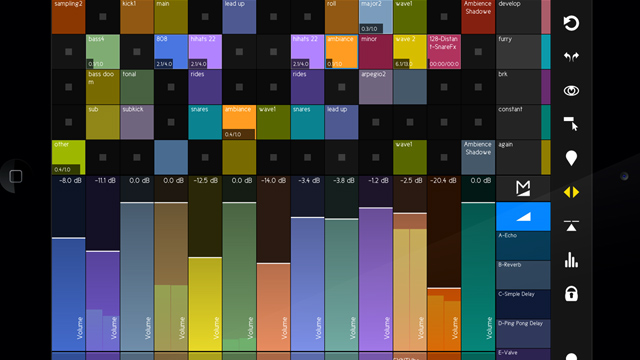Screen dimensions: 640x360
Task: Tap the -1.2 dB volume fader
Action: 376,263
